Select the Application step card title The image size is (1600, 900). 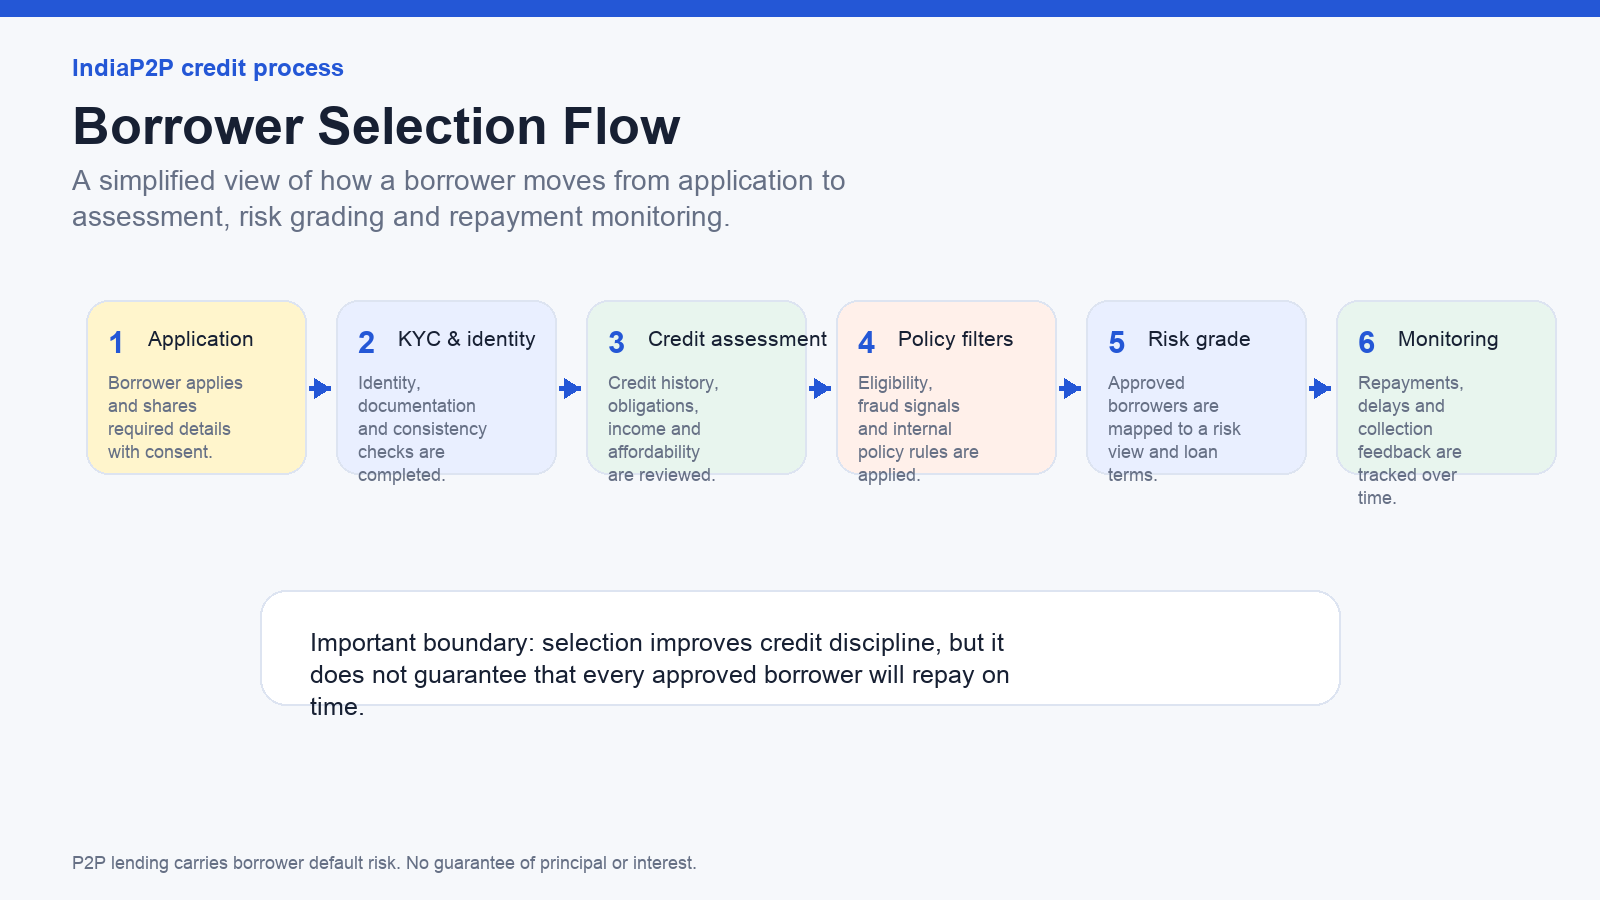click(201, 339)
